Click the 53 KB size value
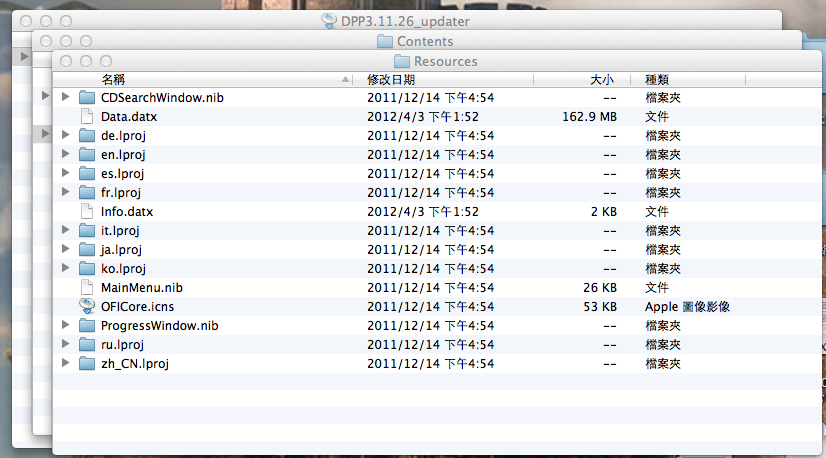The width and height of the screenshot is (826, 458). click(600, 306)
